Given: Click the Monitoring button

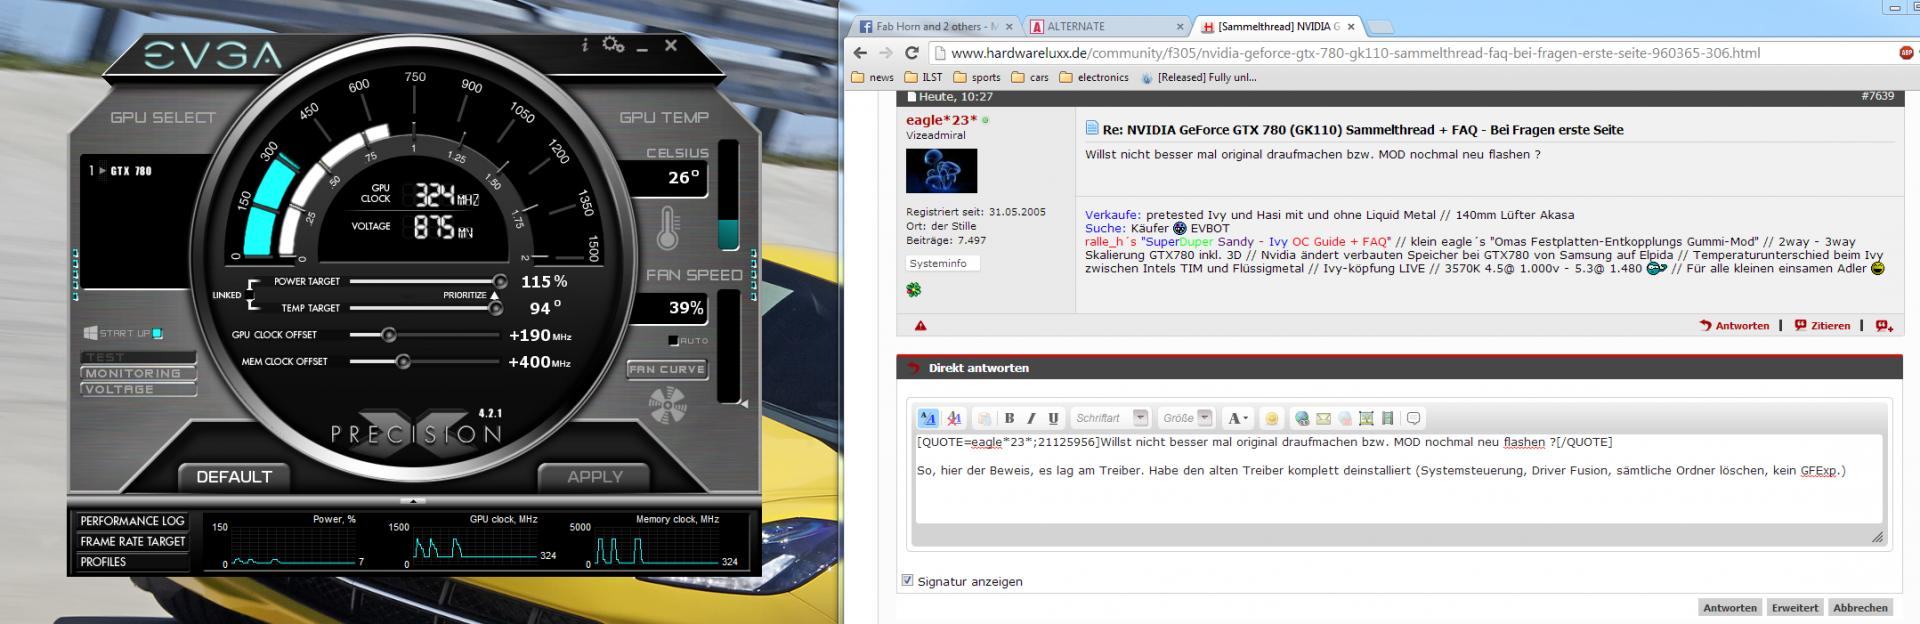Looking at the screenshot, I should (x=138, y=373).
